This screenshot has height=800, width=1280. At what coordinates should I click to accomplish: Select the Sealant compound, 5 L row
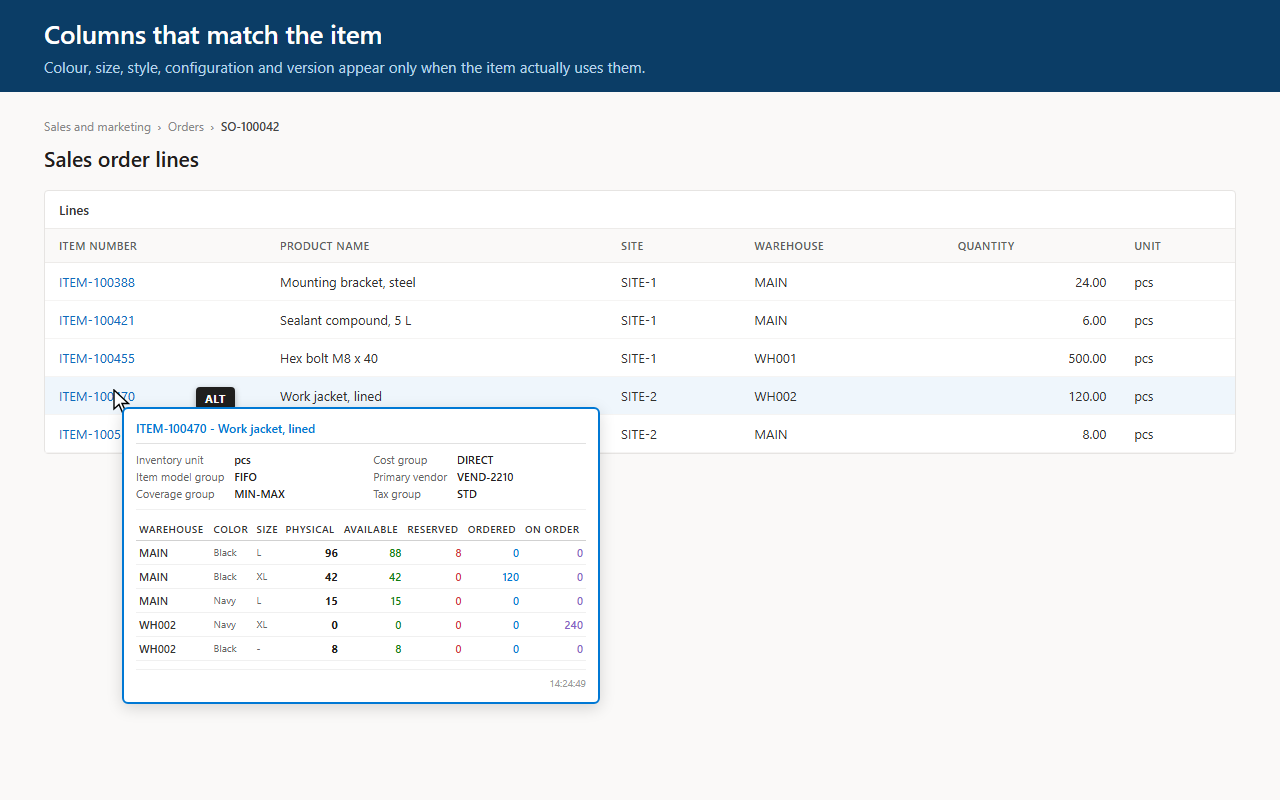[x=640, y=321]
